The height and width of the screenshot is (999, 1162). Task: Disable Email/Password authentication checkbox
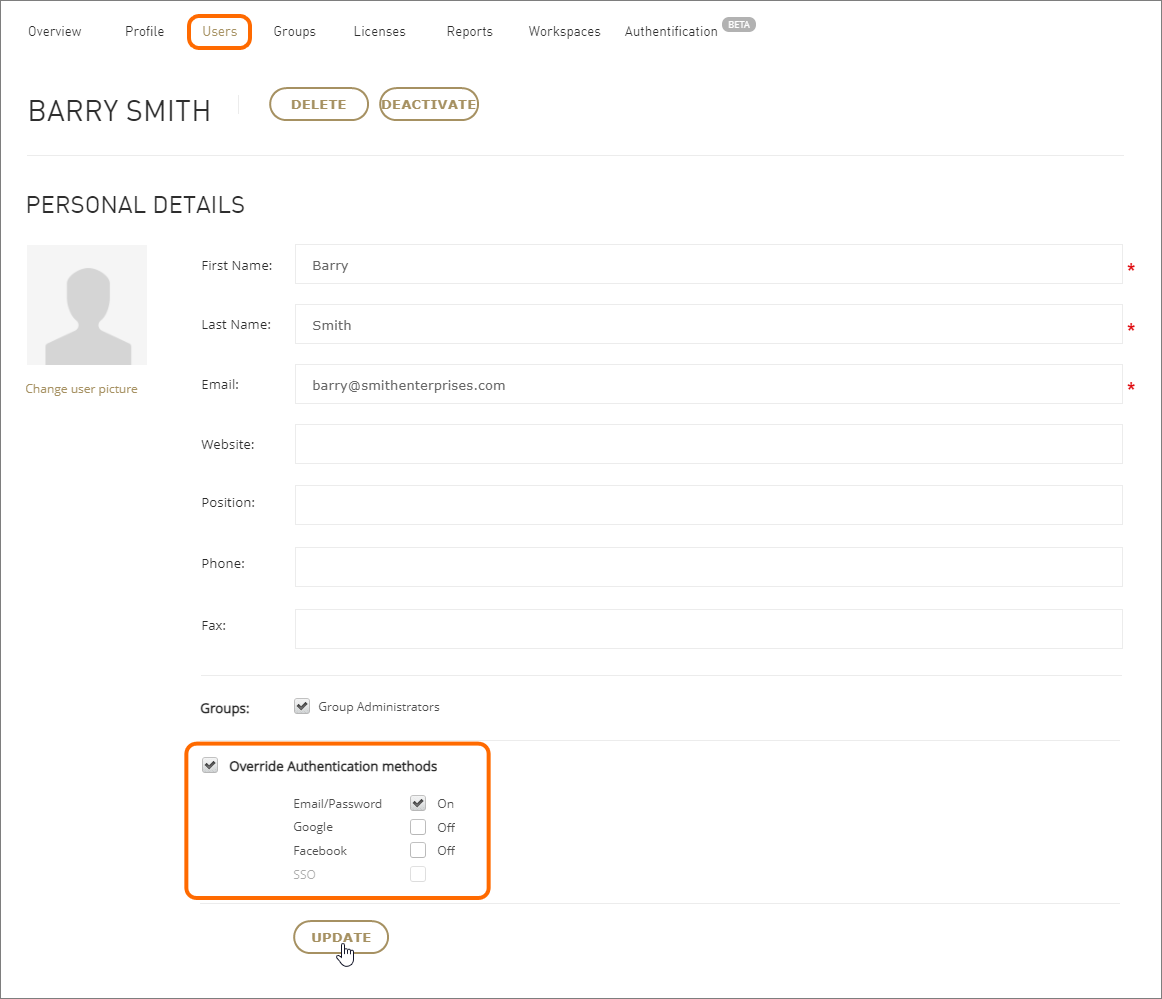418,803
